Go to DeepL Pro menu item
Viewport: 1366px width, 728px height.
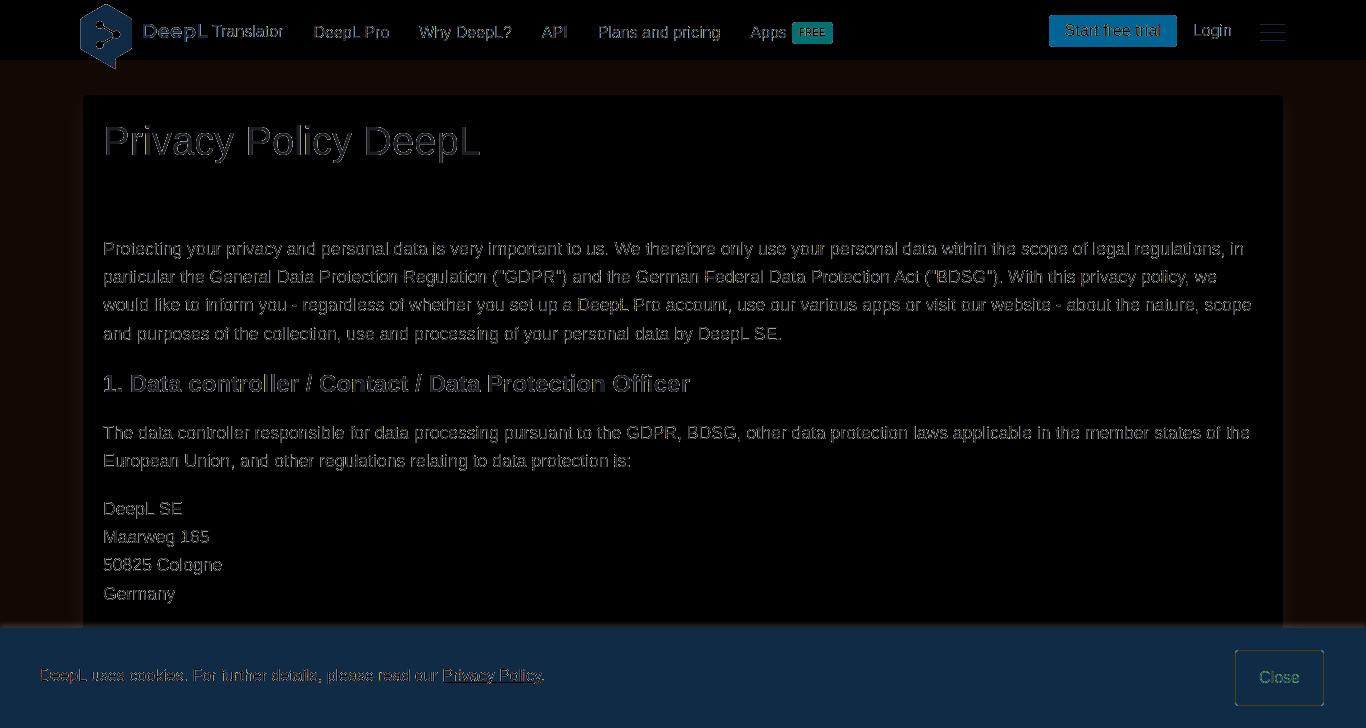351,32
